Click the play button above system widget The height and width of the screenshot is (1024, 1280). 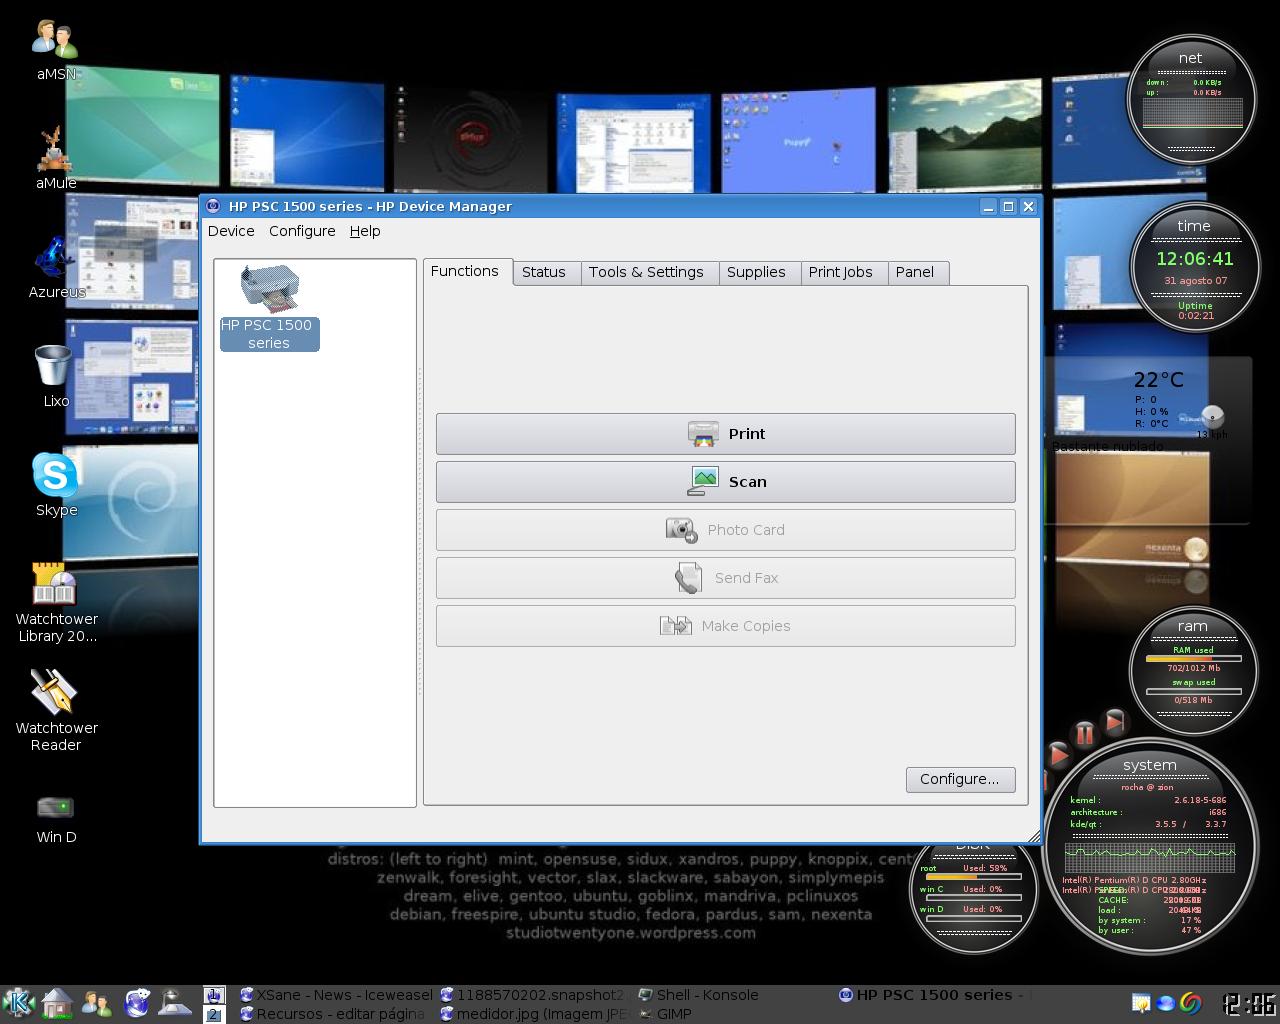click(1057, 754)
